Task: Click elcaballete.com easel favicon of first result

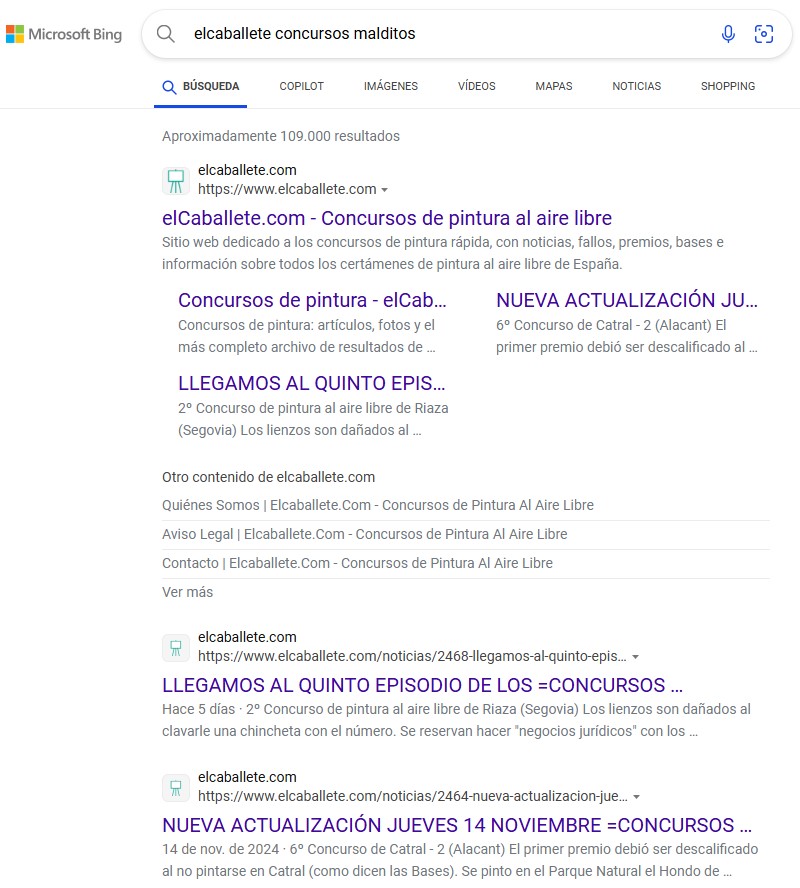Action: 176,181
